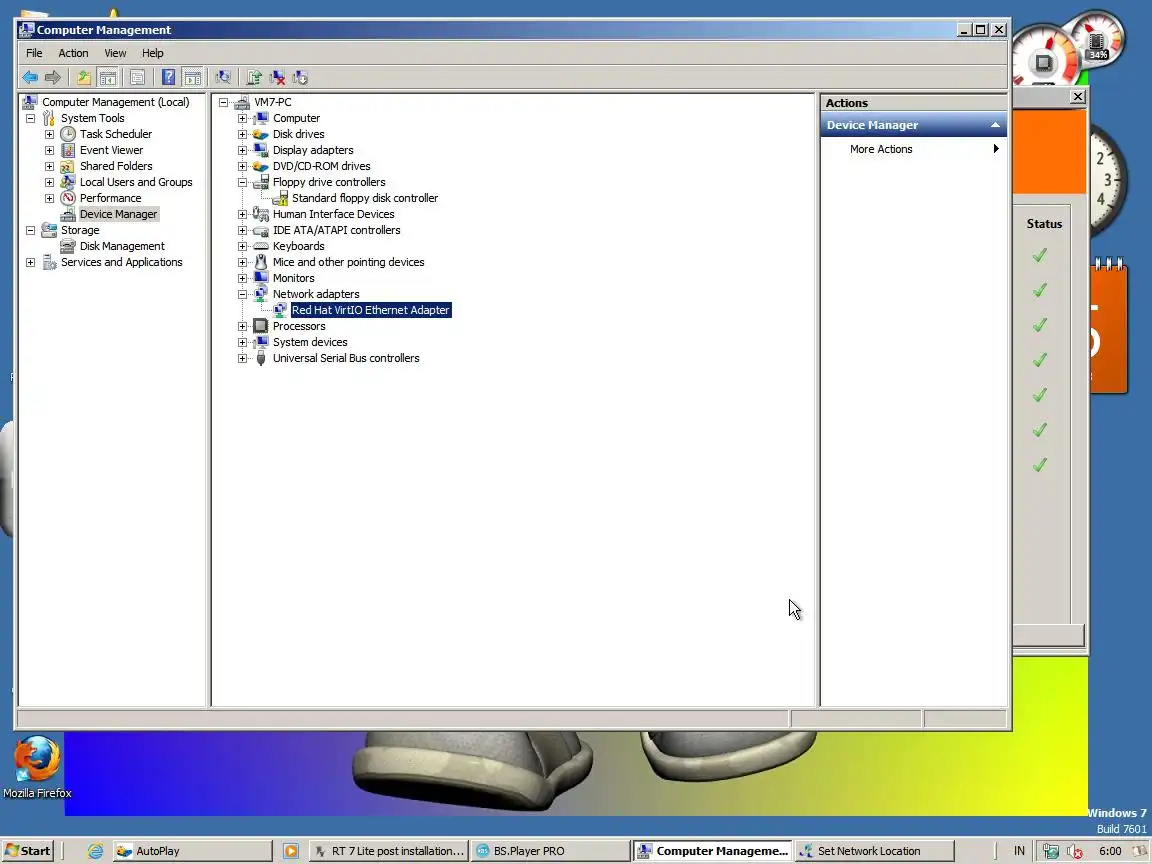Select the Keyboards category label
Image resolution: width=1152 pixels, height=864 pixels.
298,246
